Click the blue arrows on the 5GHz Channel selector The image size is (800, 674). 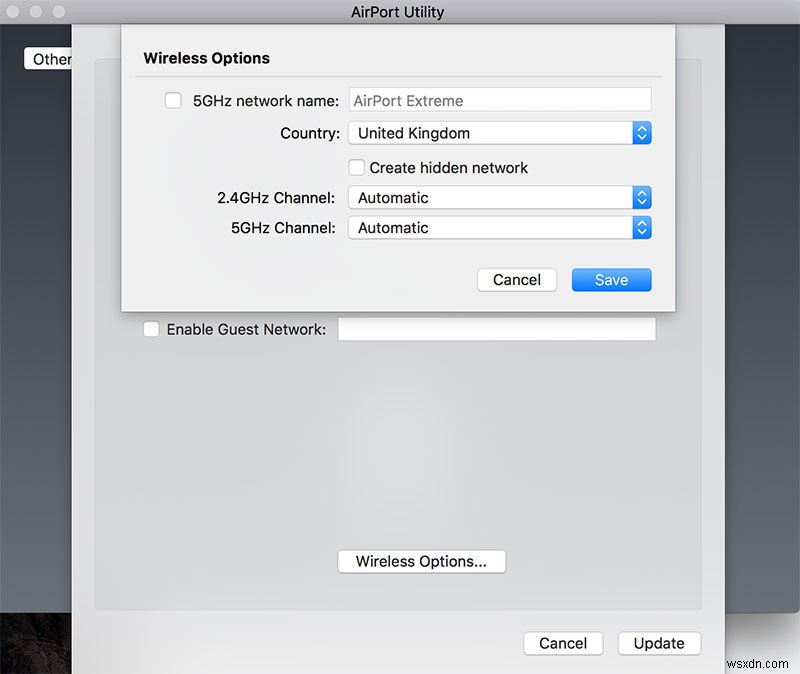pyautogui.click(x=641, y=227)
